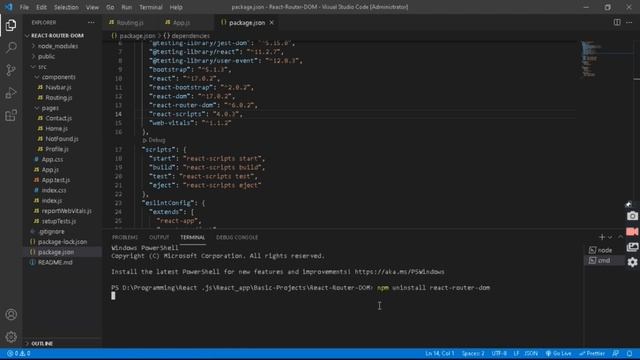Open the Selection menu

pyautogui.click(x=66, y=7)
